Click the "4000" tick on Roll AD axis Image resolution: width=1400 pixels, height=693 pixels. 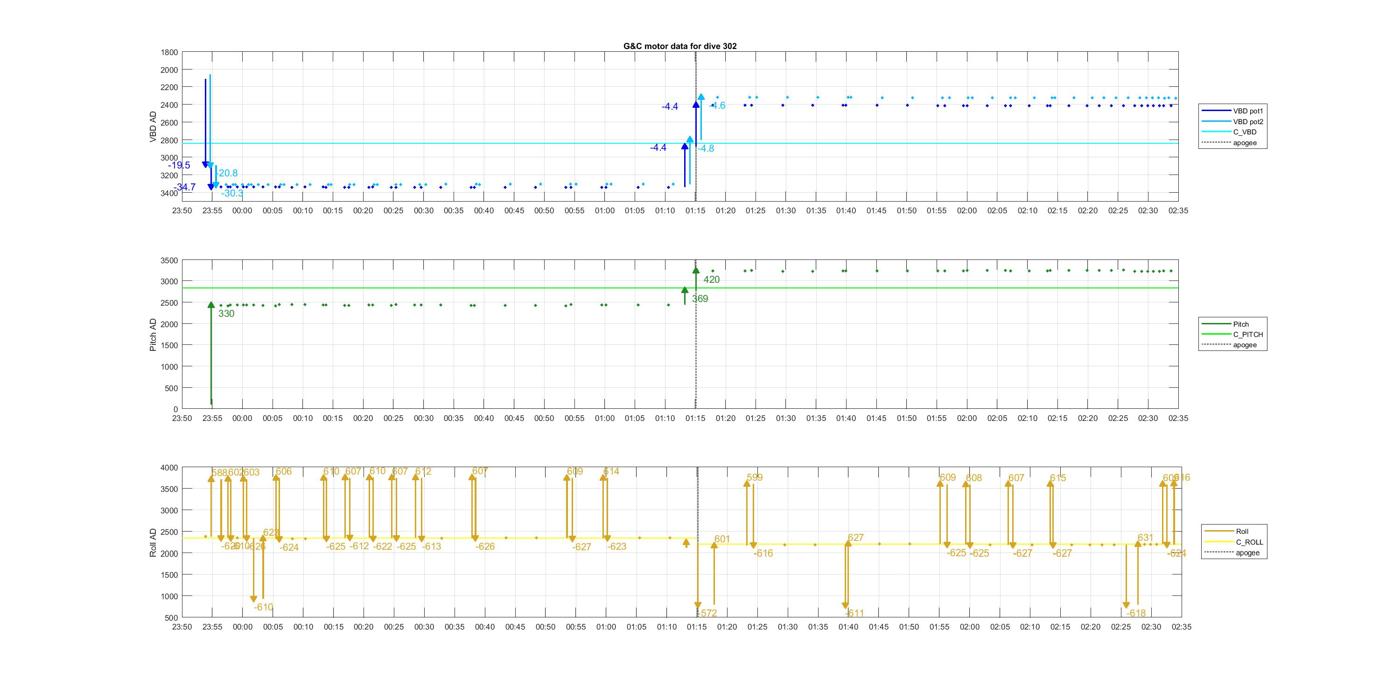pyautogui.click(x=169, y=468)
